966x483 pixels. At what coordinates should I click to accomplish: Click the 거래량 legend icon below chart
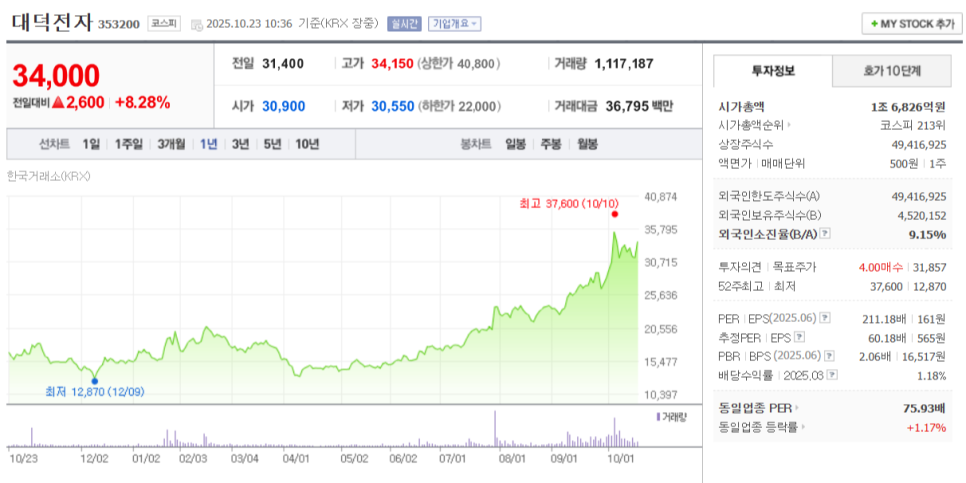[658, 416]
